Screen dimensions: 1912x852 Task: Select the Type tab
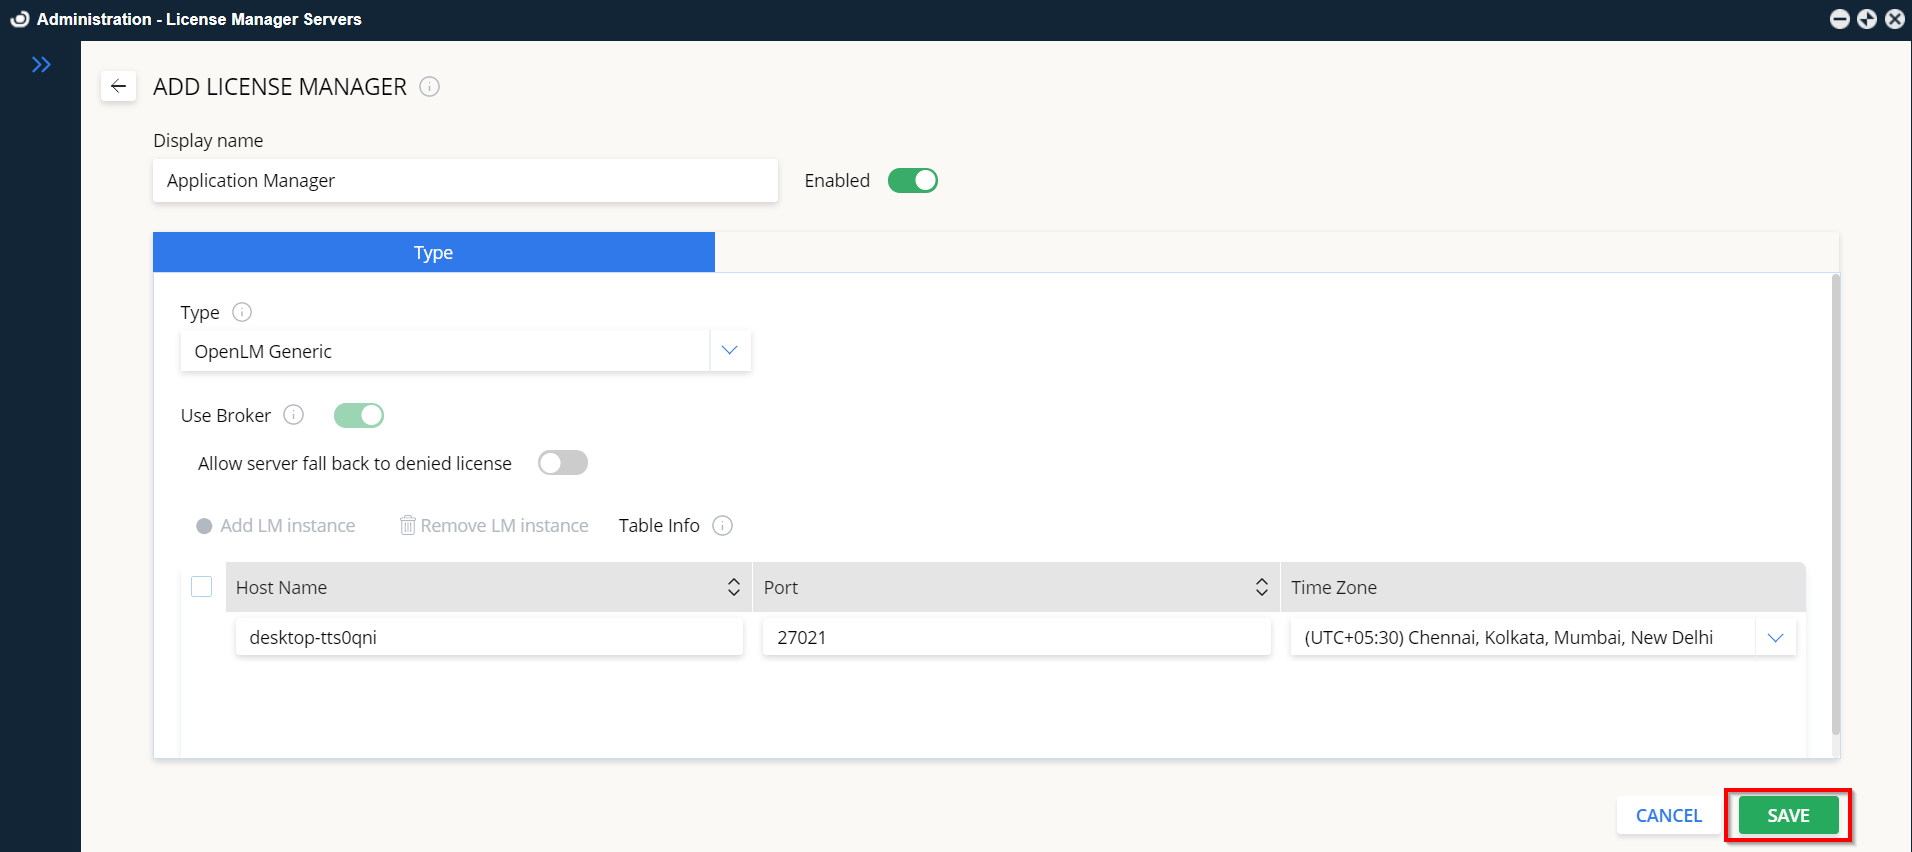(x=434, y=253)
